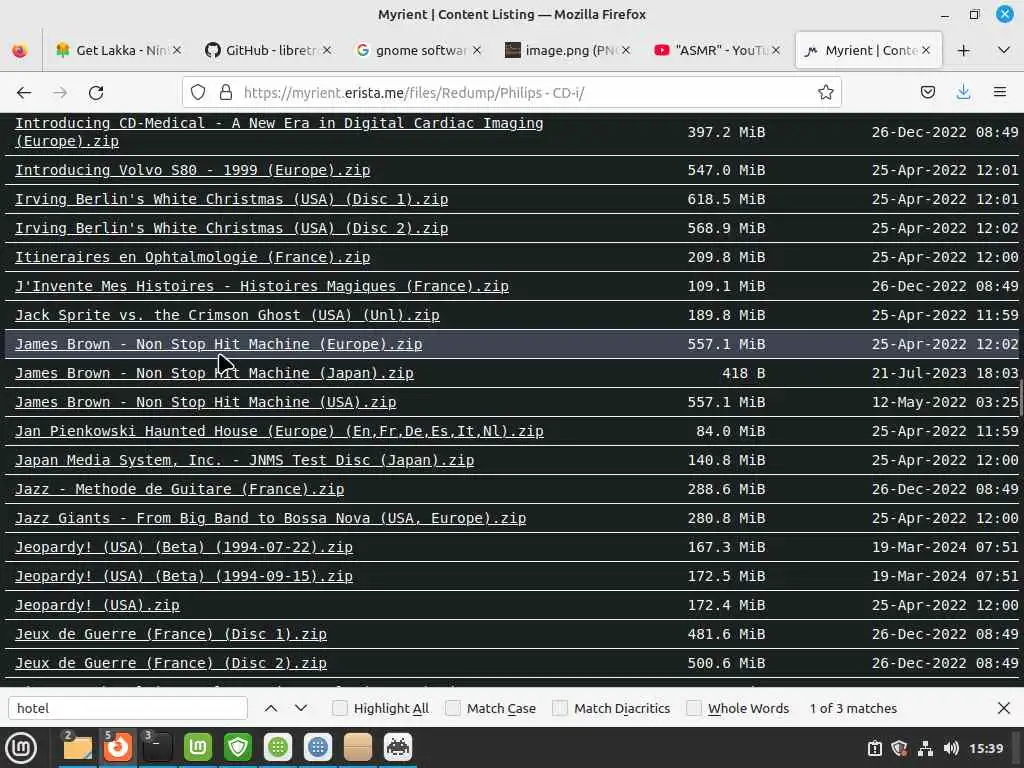Open a new browser tab

963,50
